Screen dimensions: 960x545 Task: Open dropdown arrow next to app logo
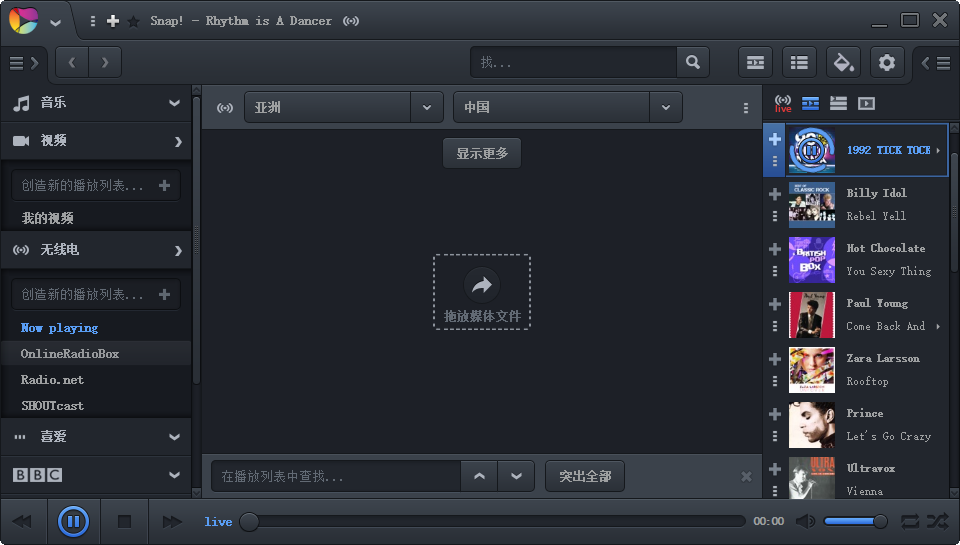pos(56,23)
